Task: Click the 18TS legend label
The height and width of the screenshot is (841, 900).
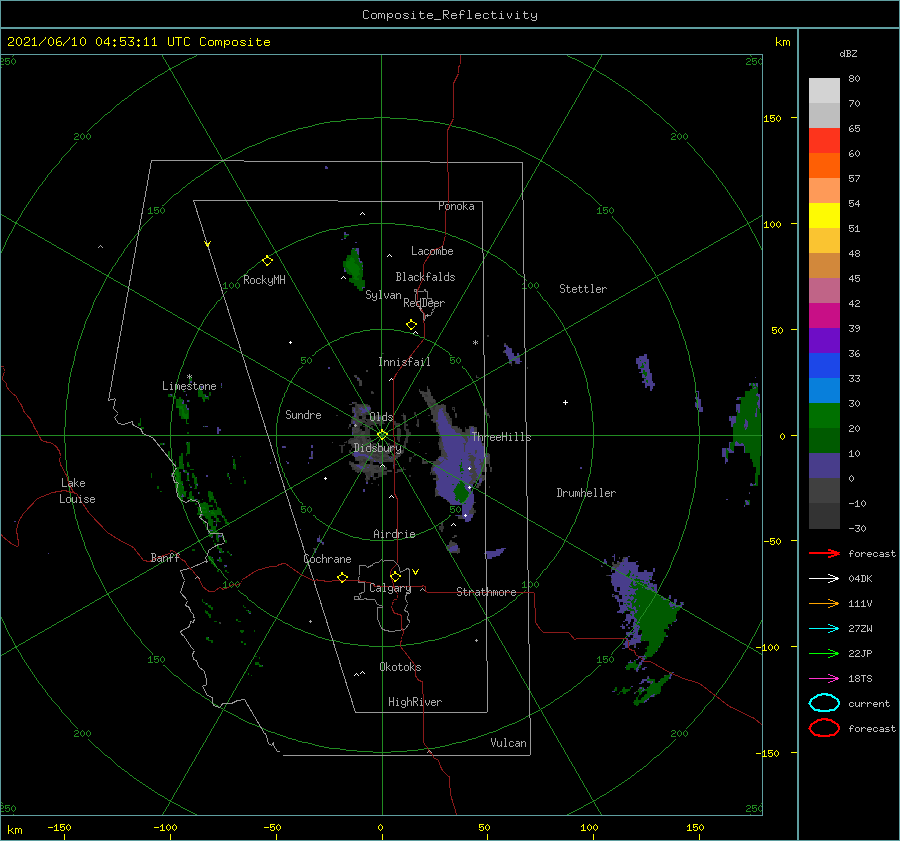Action: click(860, 679)
